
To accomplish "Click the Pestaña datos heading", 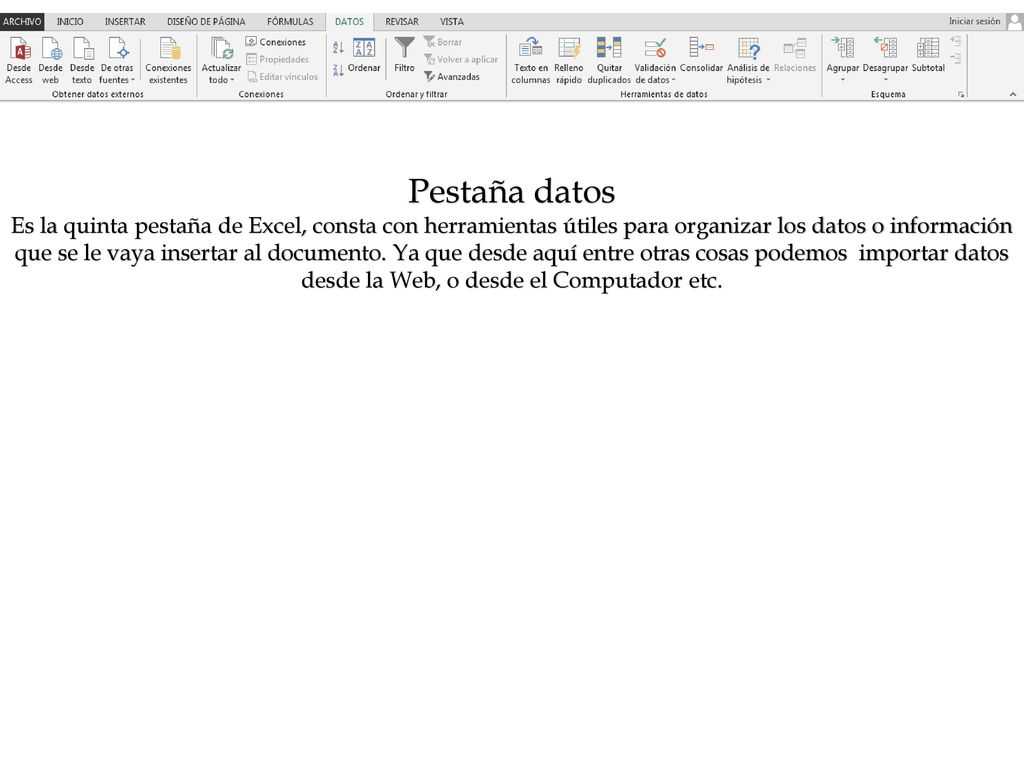I will click(511, 191).
